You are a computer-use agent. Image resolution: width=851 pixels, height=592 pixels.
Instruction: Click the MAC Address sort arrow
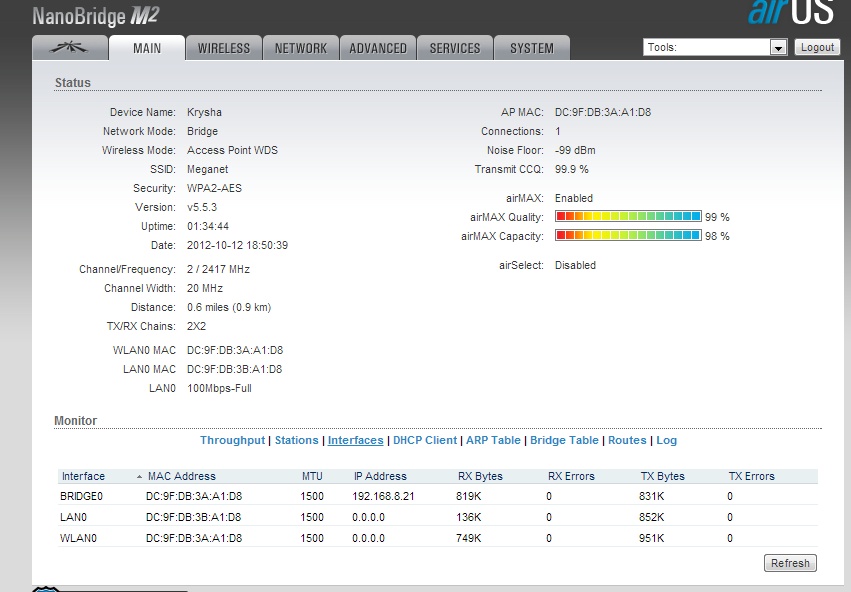tap(139, 477)
